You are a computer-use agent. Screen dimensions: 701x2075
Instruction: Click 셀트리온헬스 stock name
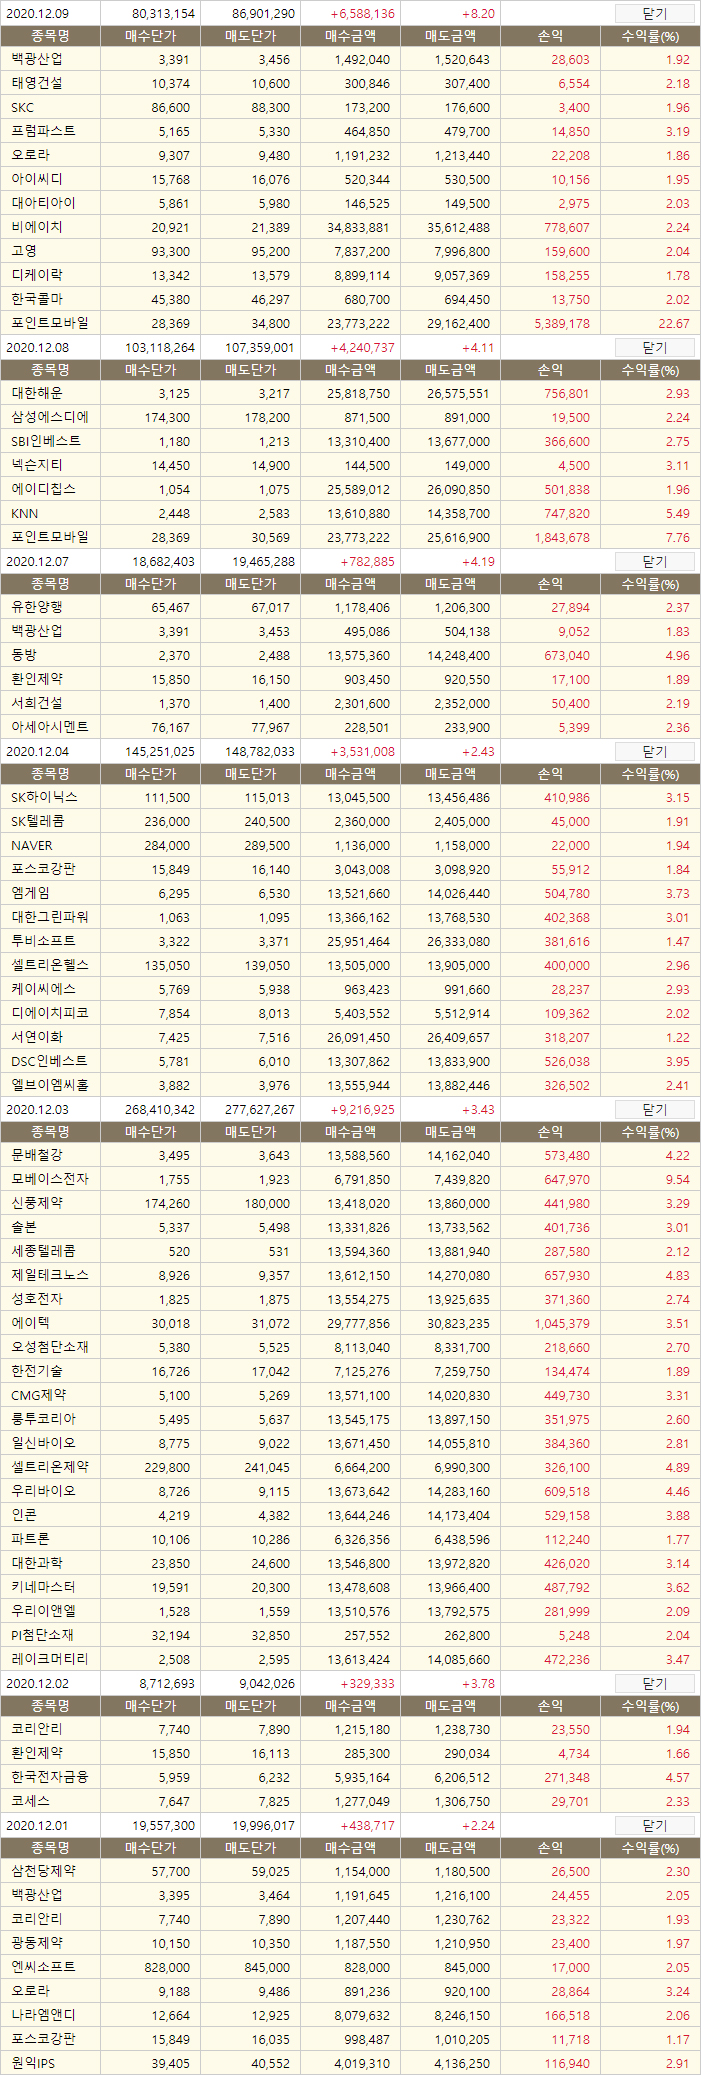coord(49,966)
